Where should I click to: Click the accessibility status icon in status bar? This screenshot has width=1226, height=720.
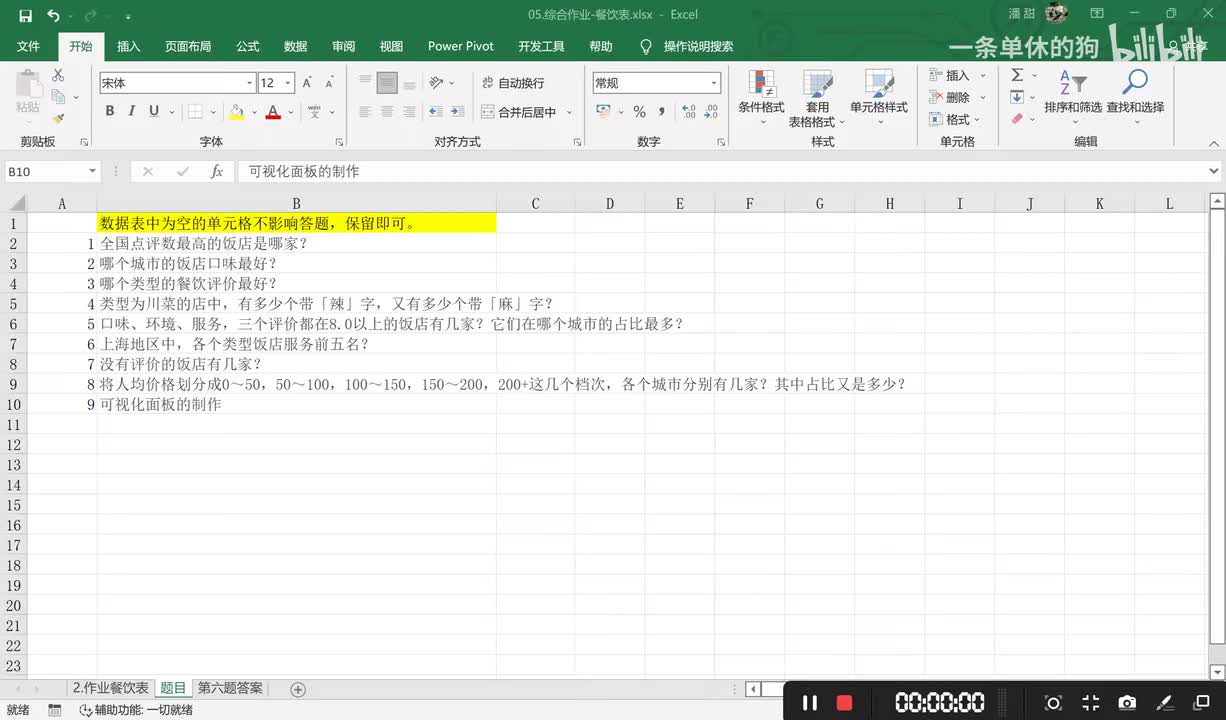coord(84,710)
